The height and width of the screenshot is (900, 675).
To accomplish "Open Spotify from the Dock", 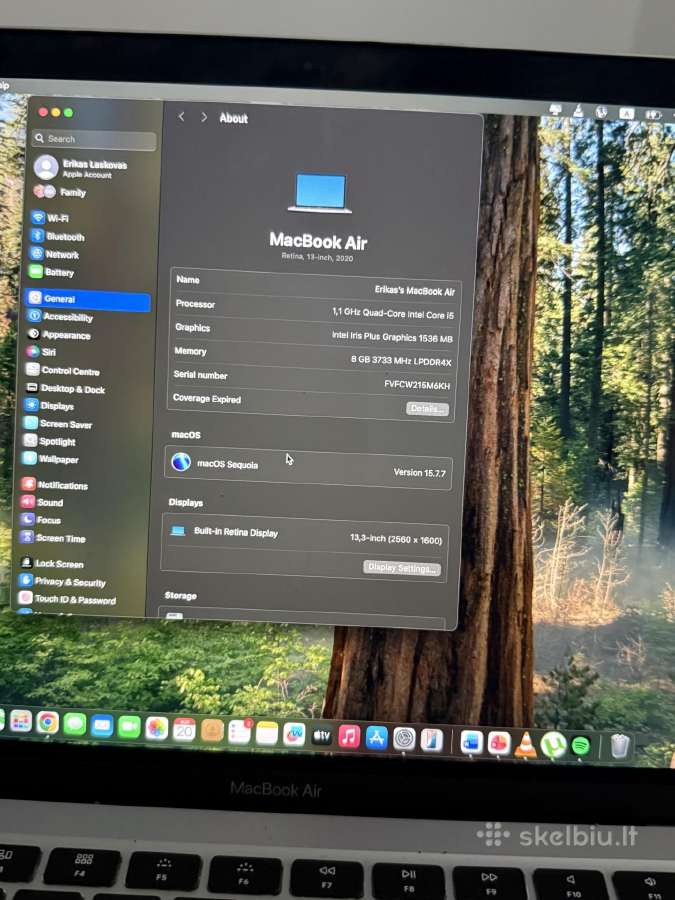I will pos(581,746).
